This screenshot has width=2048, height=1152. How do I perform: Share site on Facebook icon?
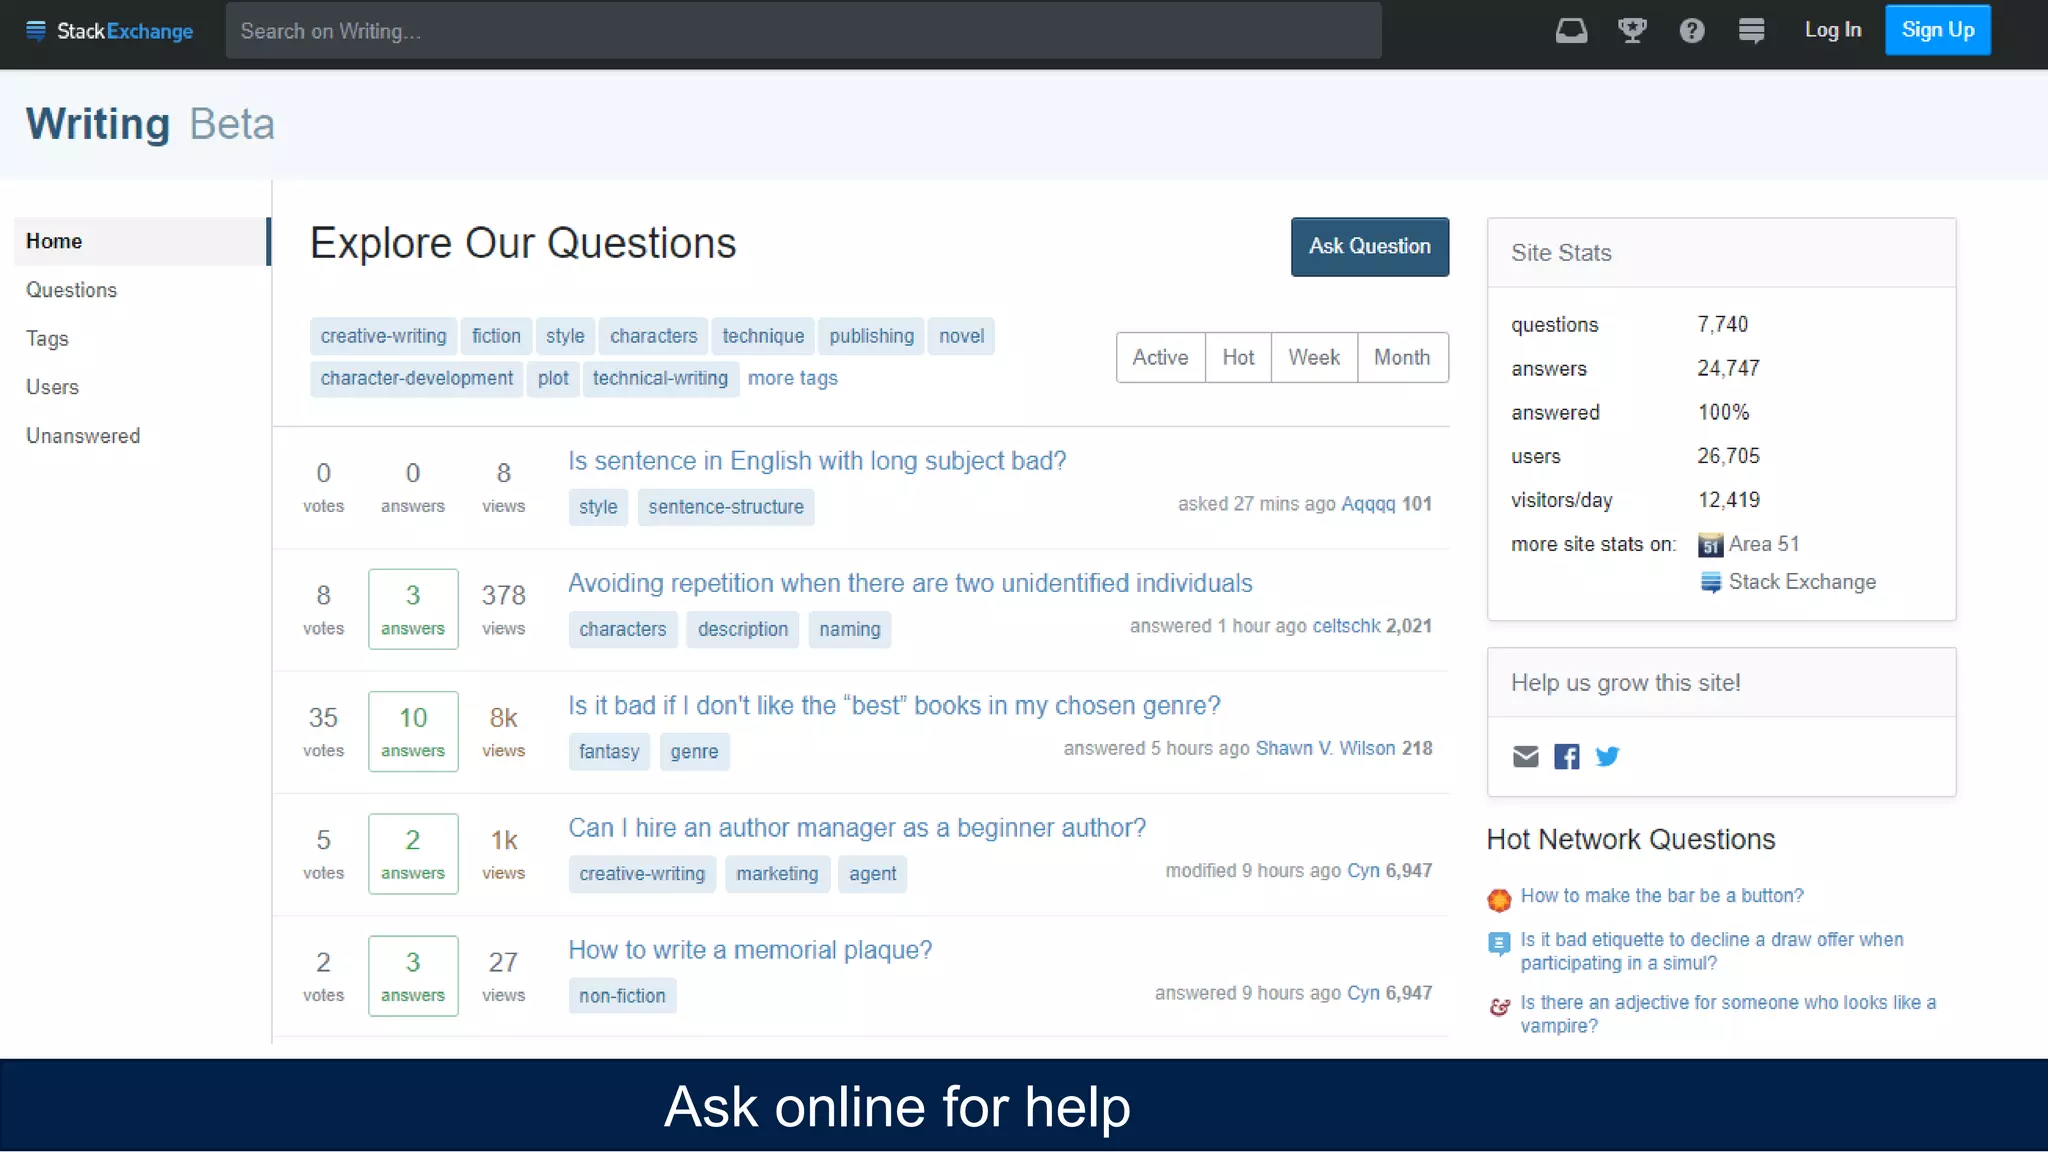pos(1566,757)
